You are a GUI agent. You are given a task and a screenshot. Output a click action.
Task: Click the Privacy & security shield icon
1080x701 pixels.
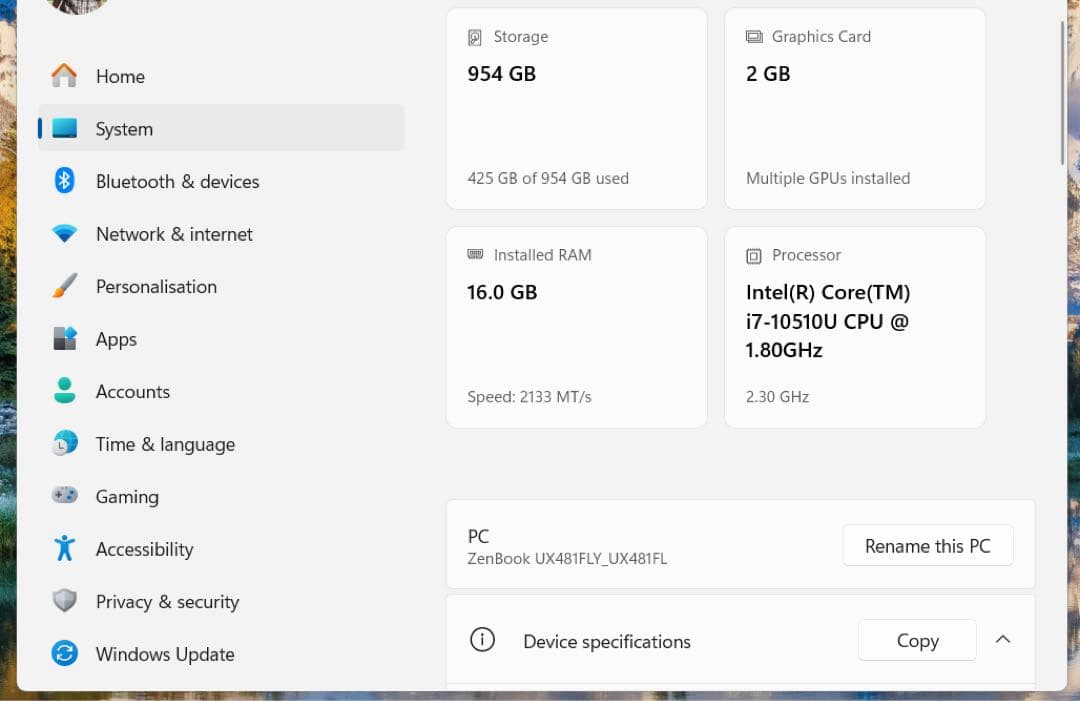[63, 601]
